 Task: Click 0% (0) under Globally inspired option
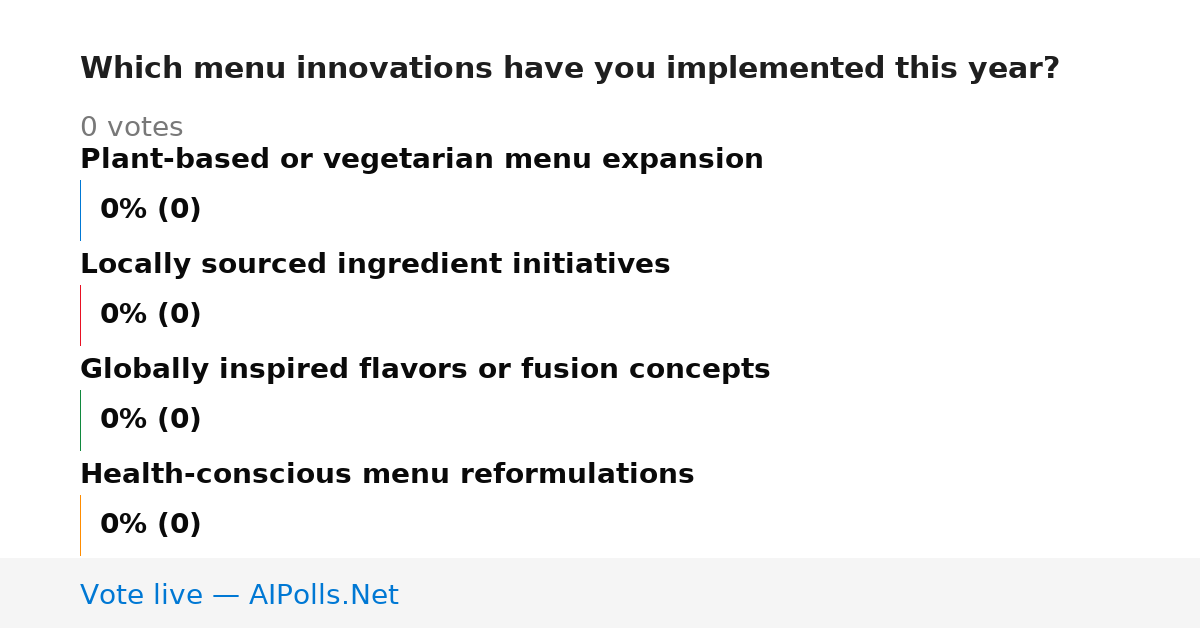(150, 420)
